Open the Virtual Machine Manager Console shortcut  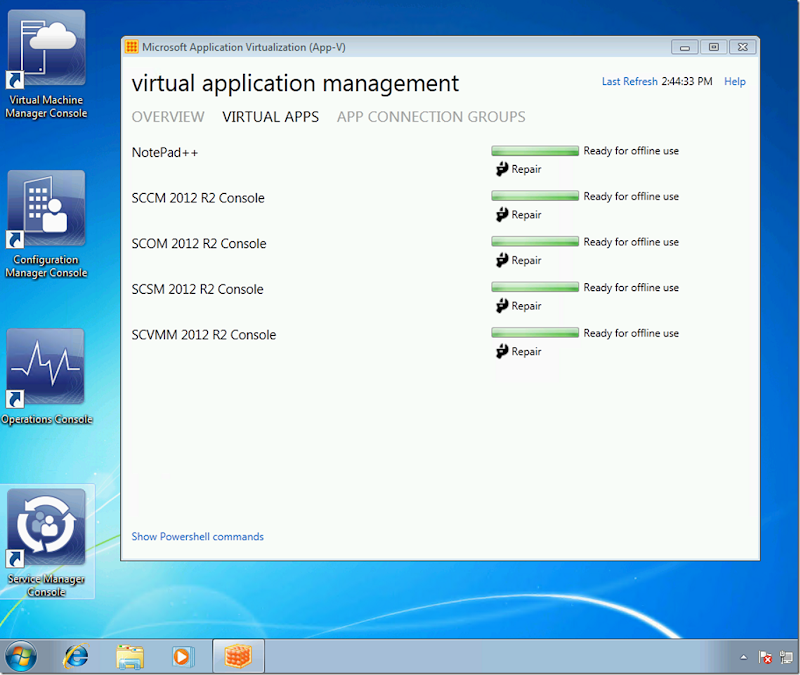tap(46, 64)
